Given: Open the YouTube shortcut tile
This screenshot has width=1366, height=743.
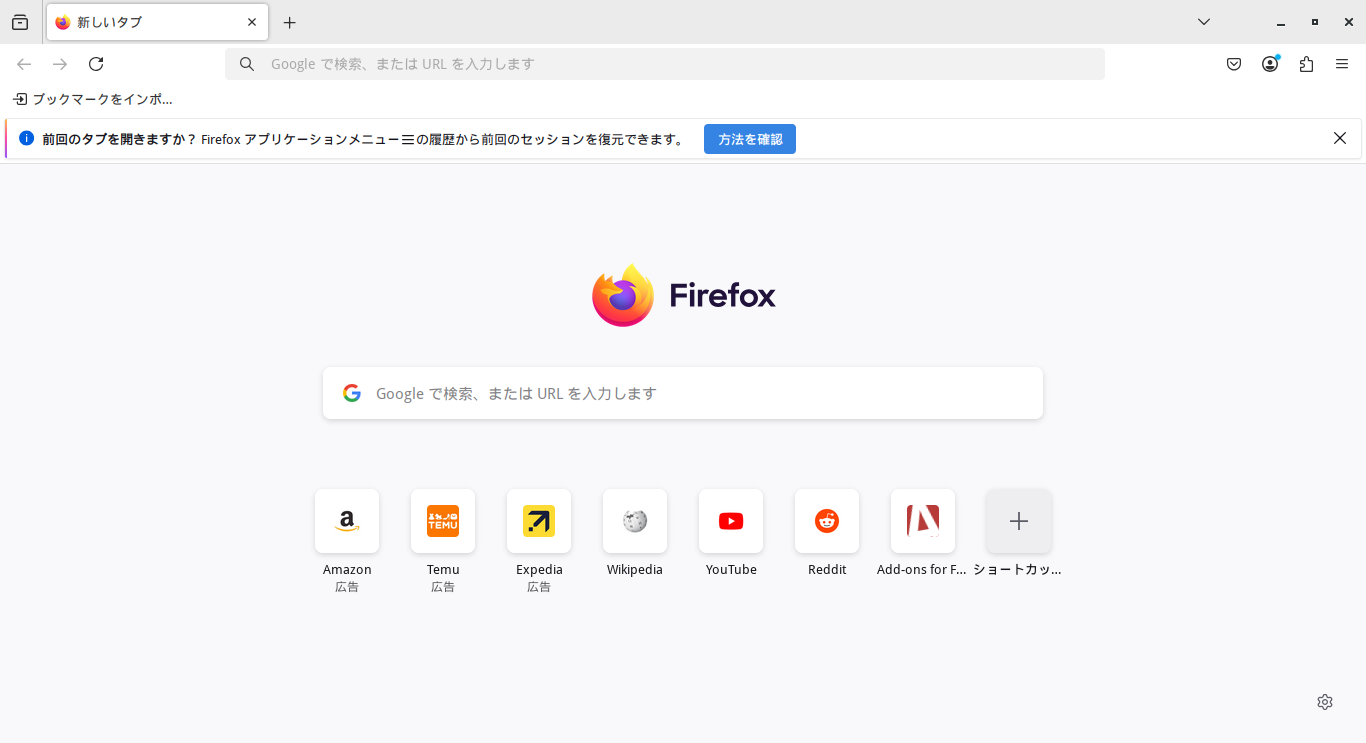Looking at the screenshot, I should click(731, 521).
